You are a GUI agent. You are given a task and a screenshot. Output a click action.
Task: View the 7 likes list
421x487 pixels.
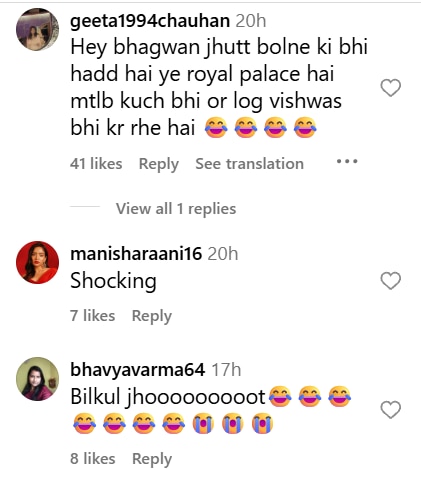point(92,316)
